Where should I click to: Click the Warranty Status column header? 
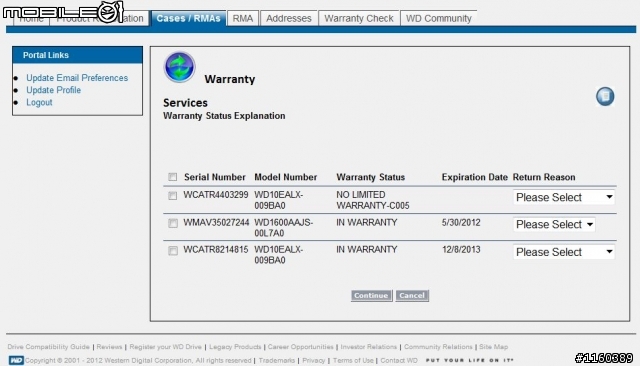370,177
